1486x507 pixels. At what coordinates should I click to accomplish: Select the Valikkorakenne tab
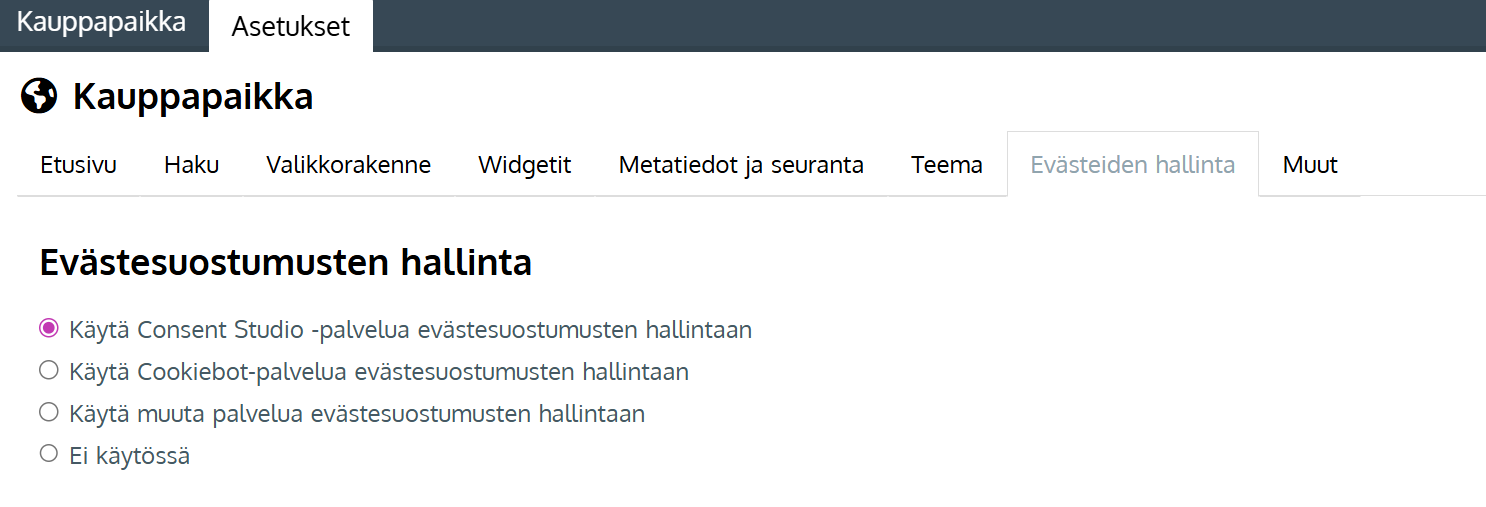pos(348,165)
